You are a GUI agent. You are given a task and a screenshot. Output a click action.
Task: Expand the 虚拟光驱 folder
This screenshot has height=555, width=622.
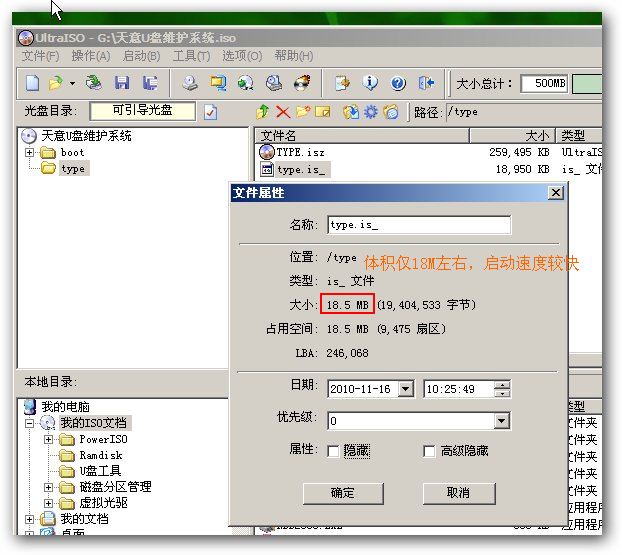tap(48, 503)
